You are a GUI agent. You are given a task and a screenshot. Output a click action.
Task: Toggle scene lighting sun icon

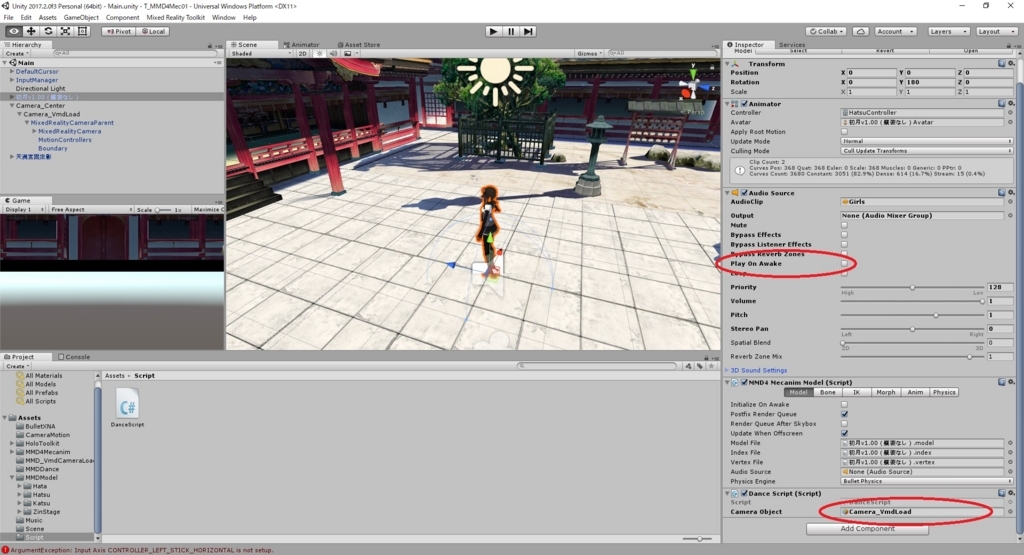[x=319, y=54]
